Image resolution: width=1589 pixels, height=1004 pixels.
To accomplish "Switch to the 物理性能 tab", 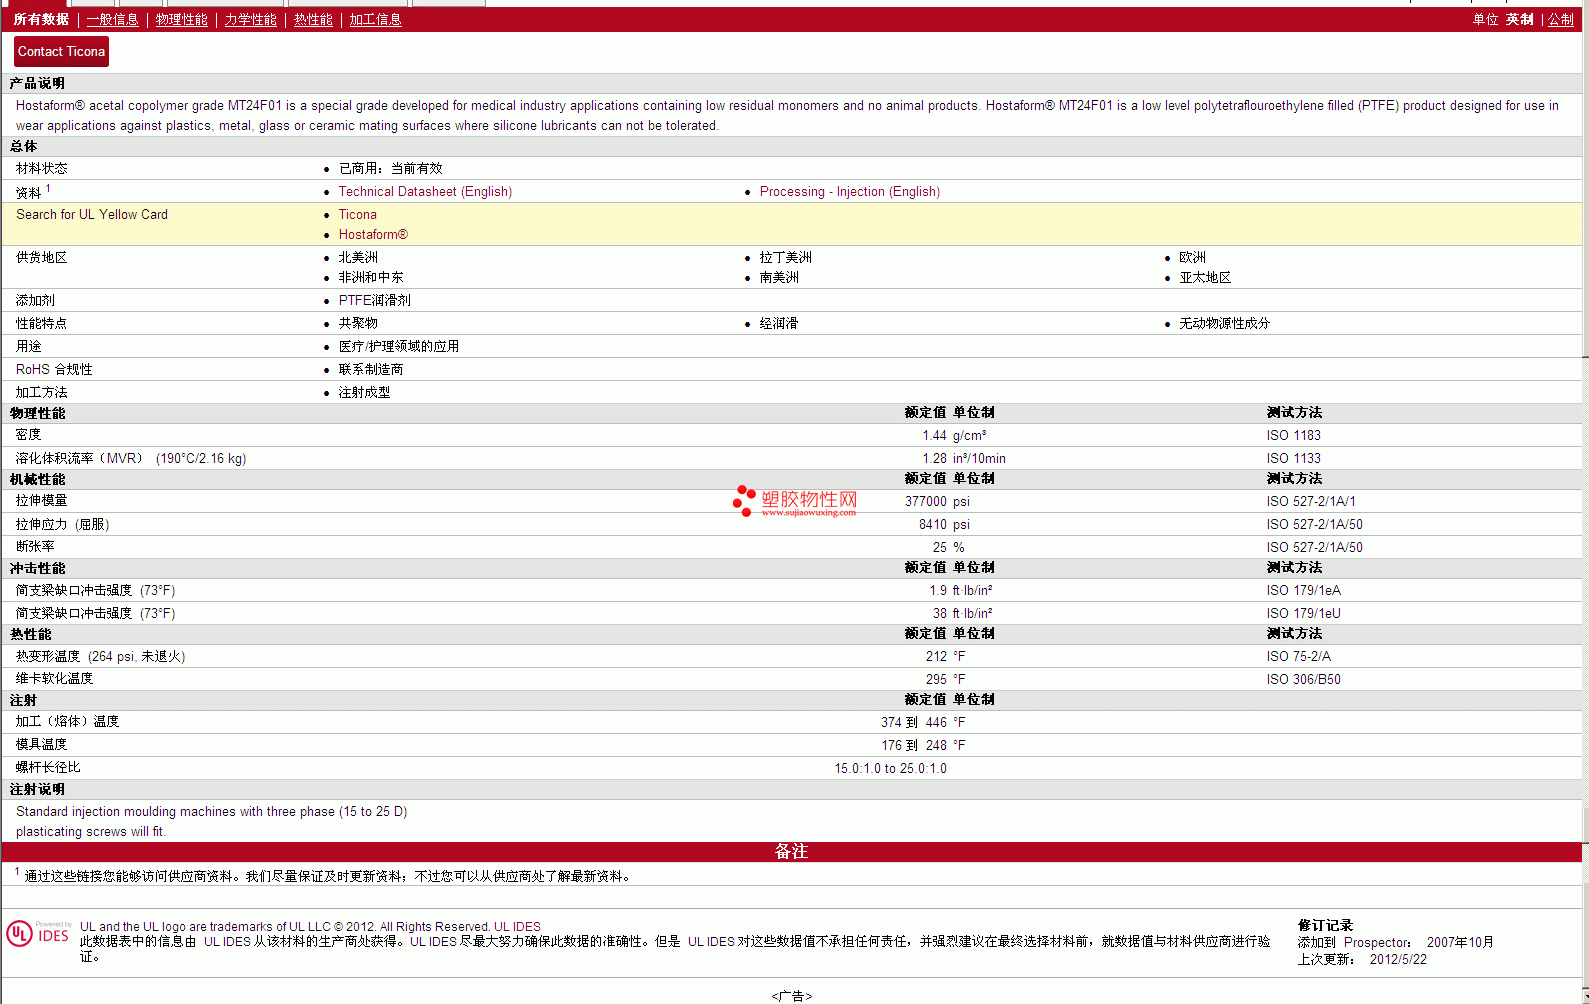I will pyautogui.click(x=181, y=20).
